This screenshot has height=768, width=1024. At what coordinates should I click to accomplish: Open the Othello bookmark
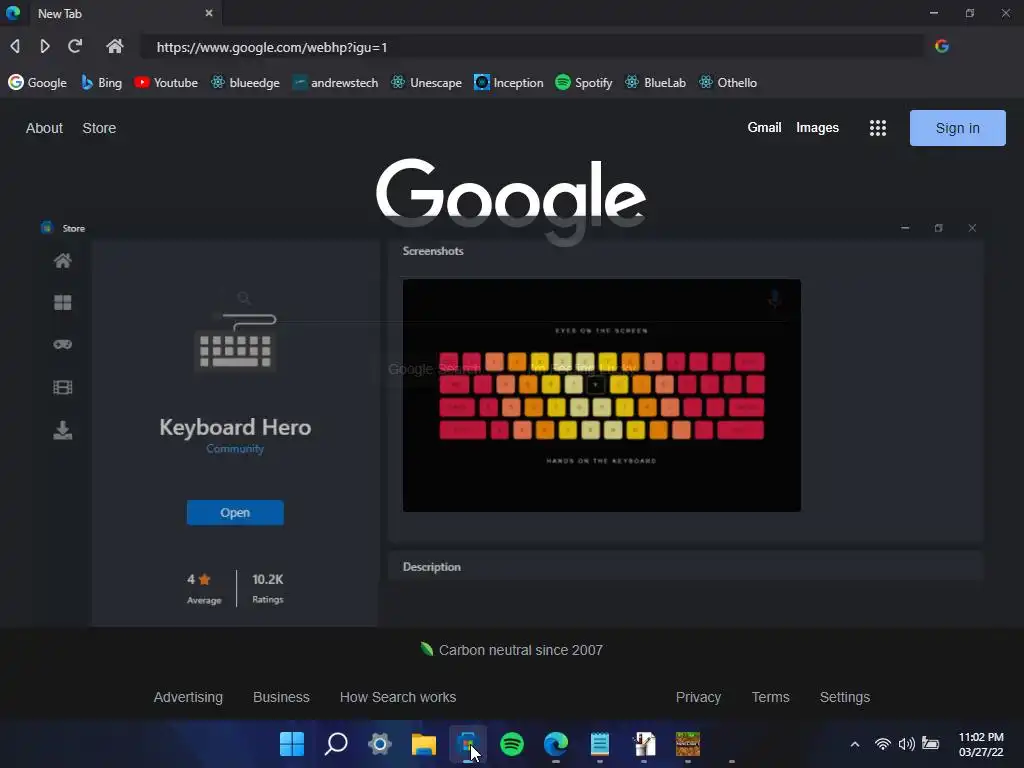coord(728,82)
